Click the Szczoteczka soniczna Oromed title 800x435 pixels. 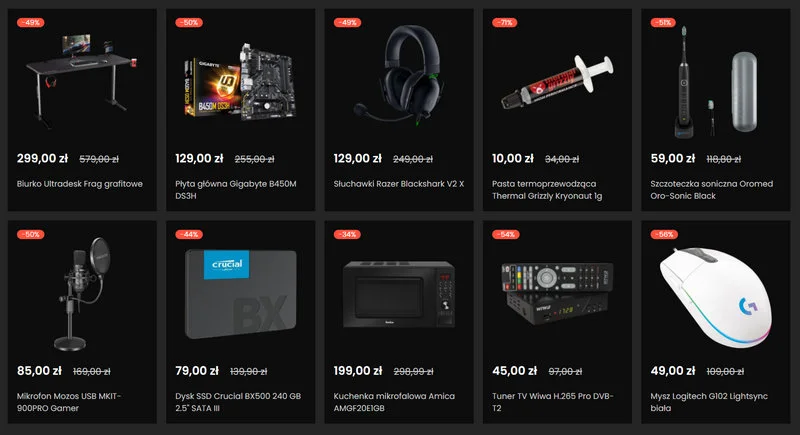[x=712, y=190]
